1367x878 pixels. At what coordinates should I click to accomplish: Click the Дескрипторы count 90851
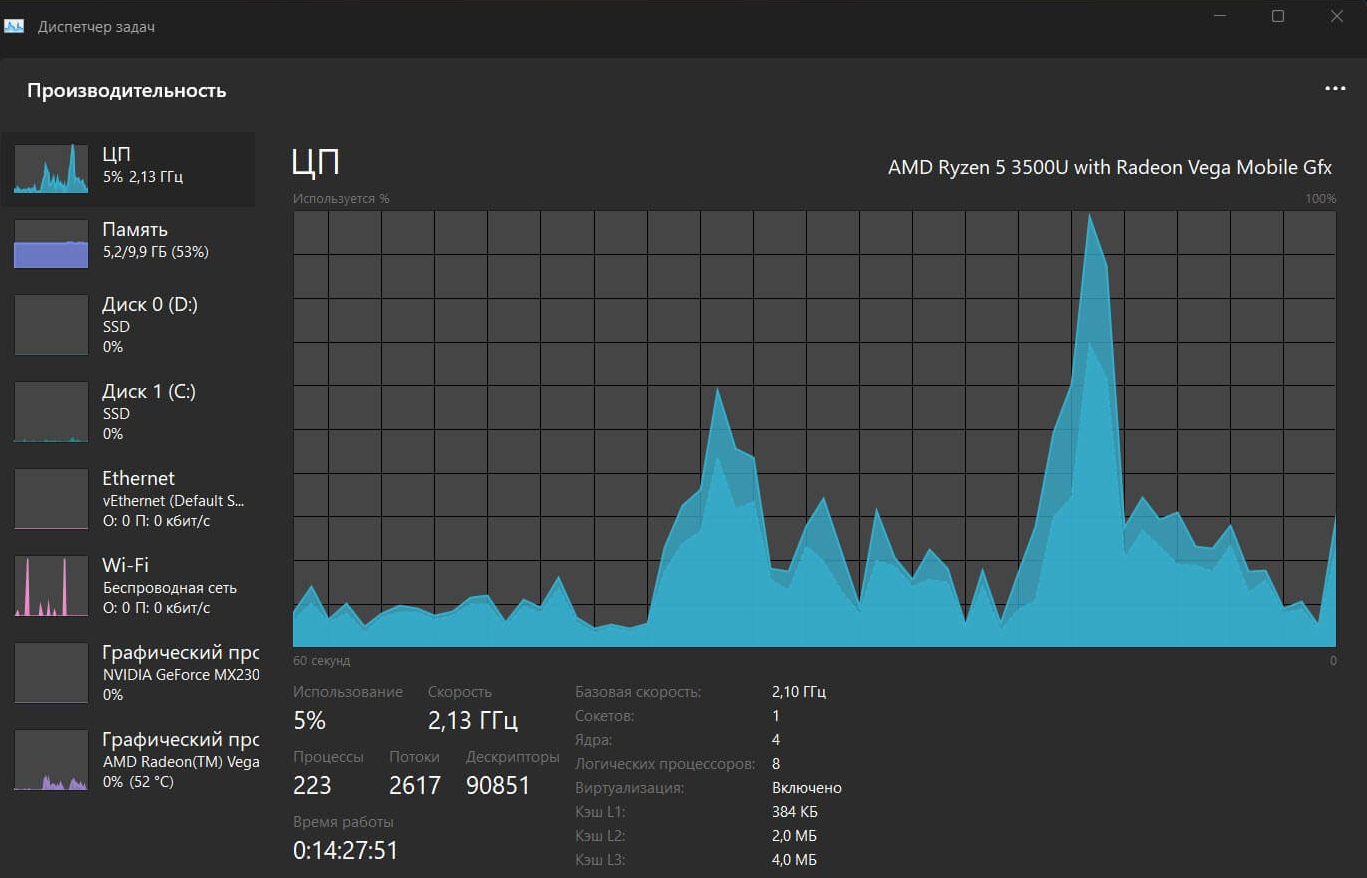point(498,786)
